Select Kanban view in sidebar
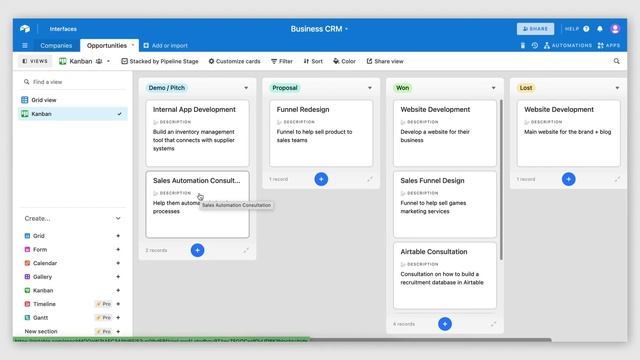 point(73,114)
